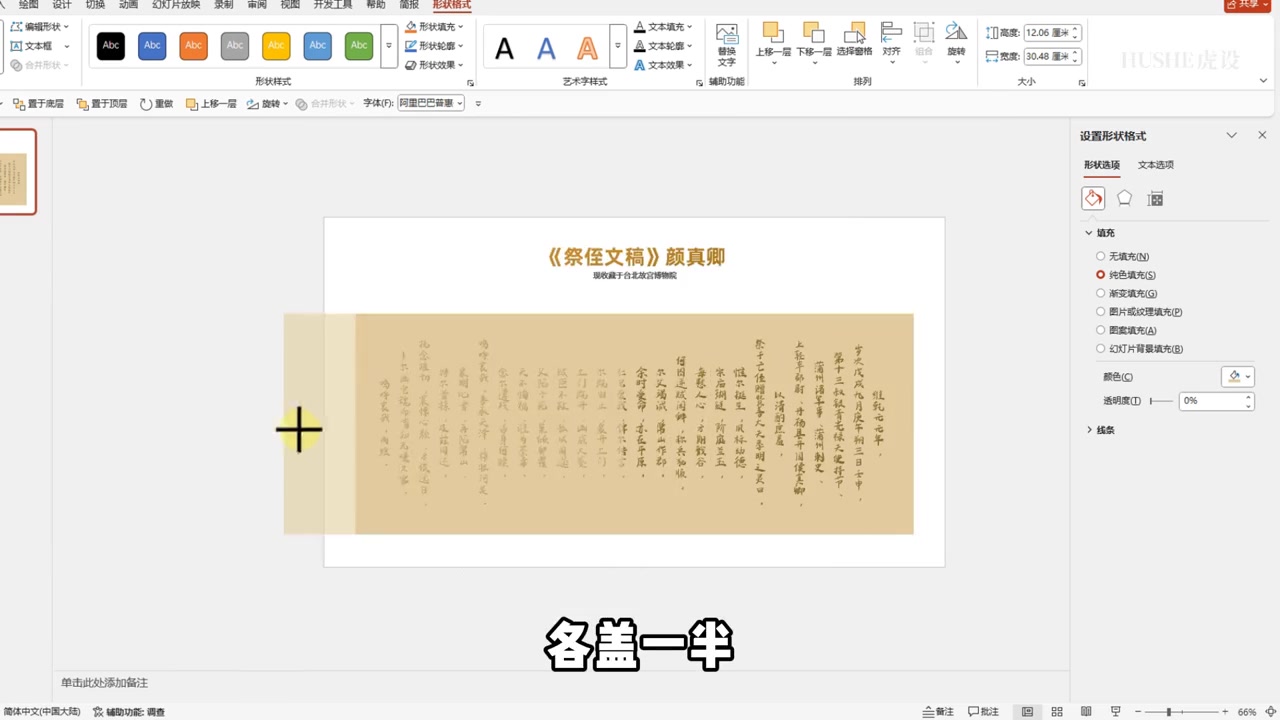Switch to Slide Sorter view icon
1280x720 pixels.
click(x=1057, y=711)
